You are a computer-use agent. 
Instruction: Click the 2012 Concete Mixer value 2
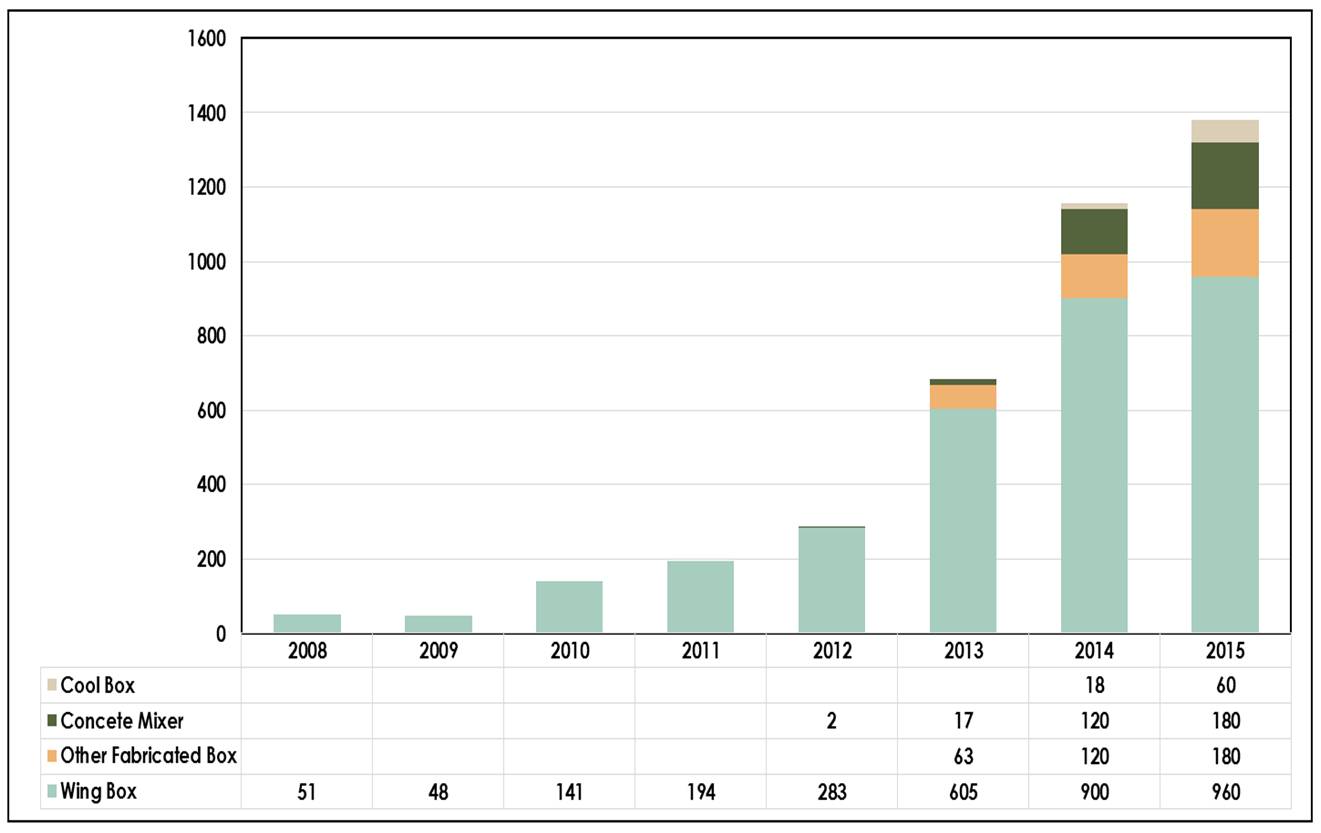[831, 721]
